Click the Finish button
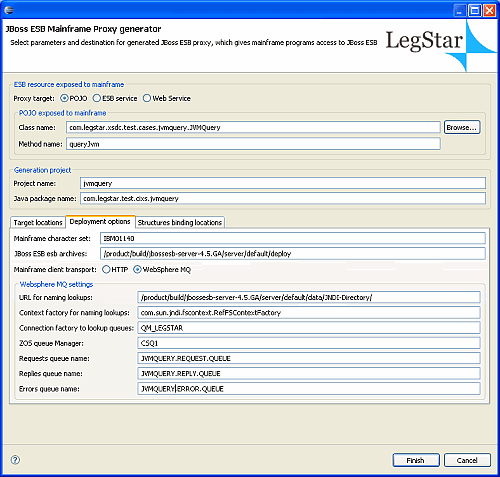500x477 pixels. 416,460
